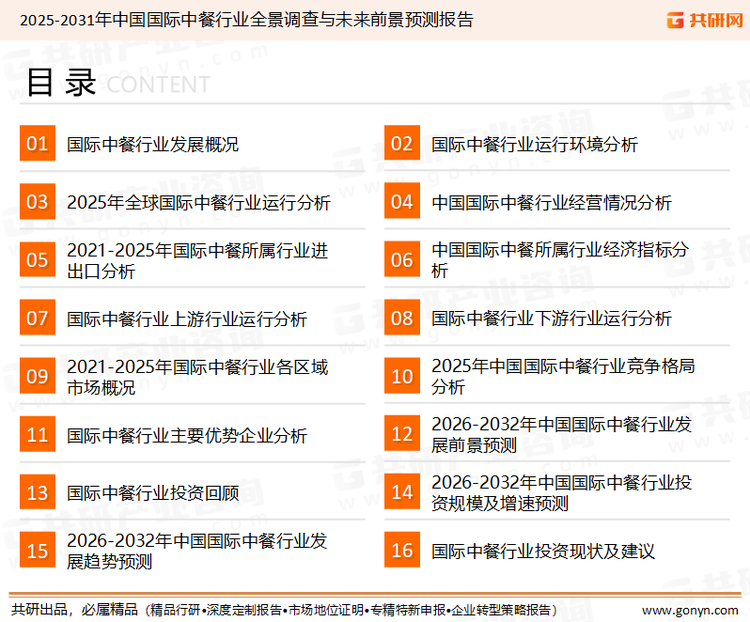Click the orange 02 number box
This screenshot has height=622, width=750.
[x=402, y=143]
